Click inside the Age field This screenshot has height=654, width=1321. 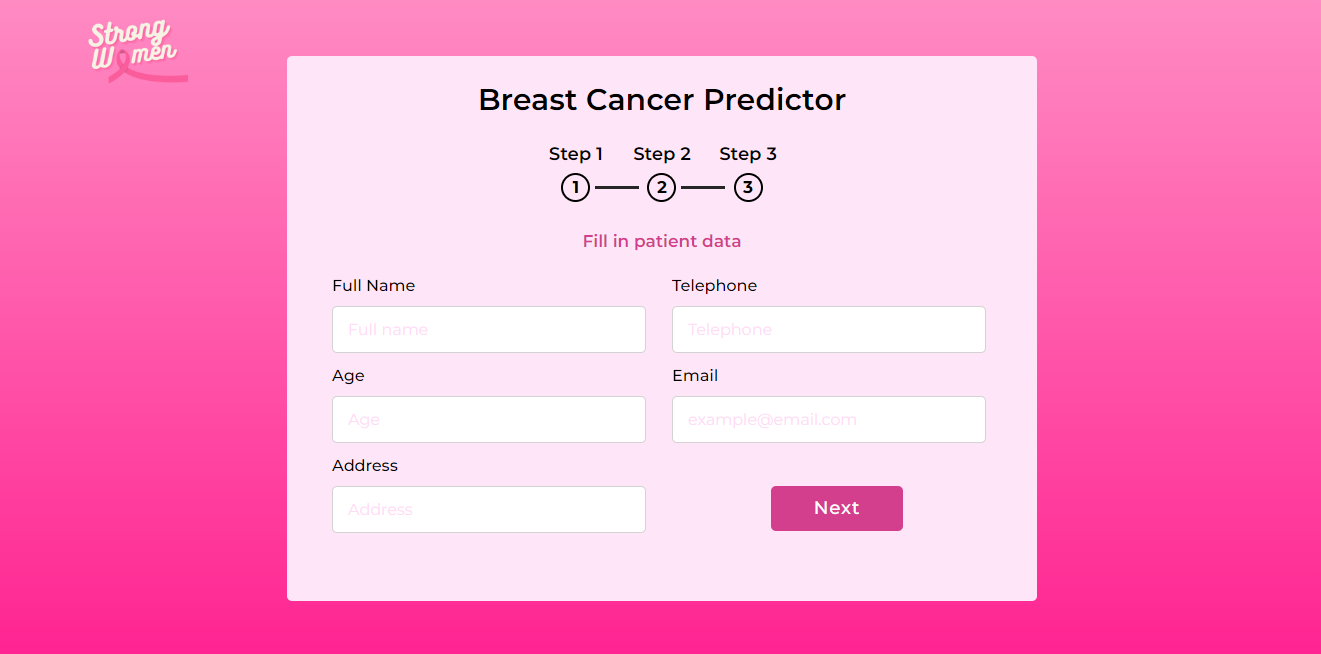pos(488,419)
